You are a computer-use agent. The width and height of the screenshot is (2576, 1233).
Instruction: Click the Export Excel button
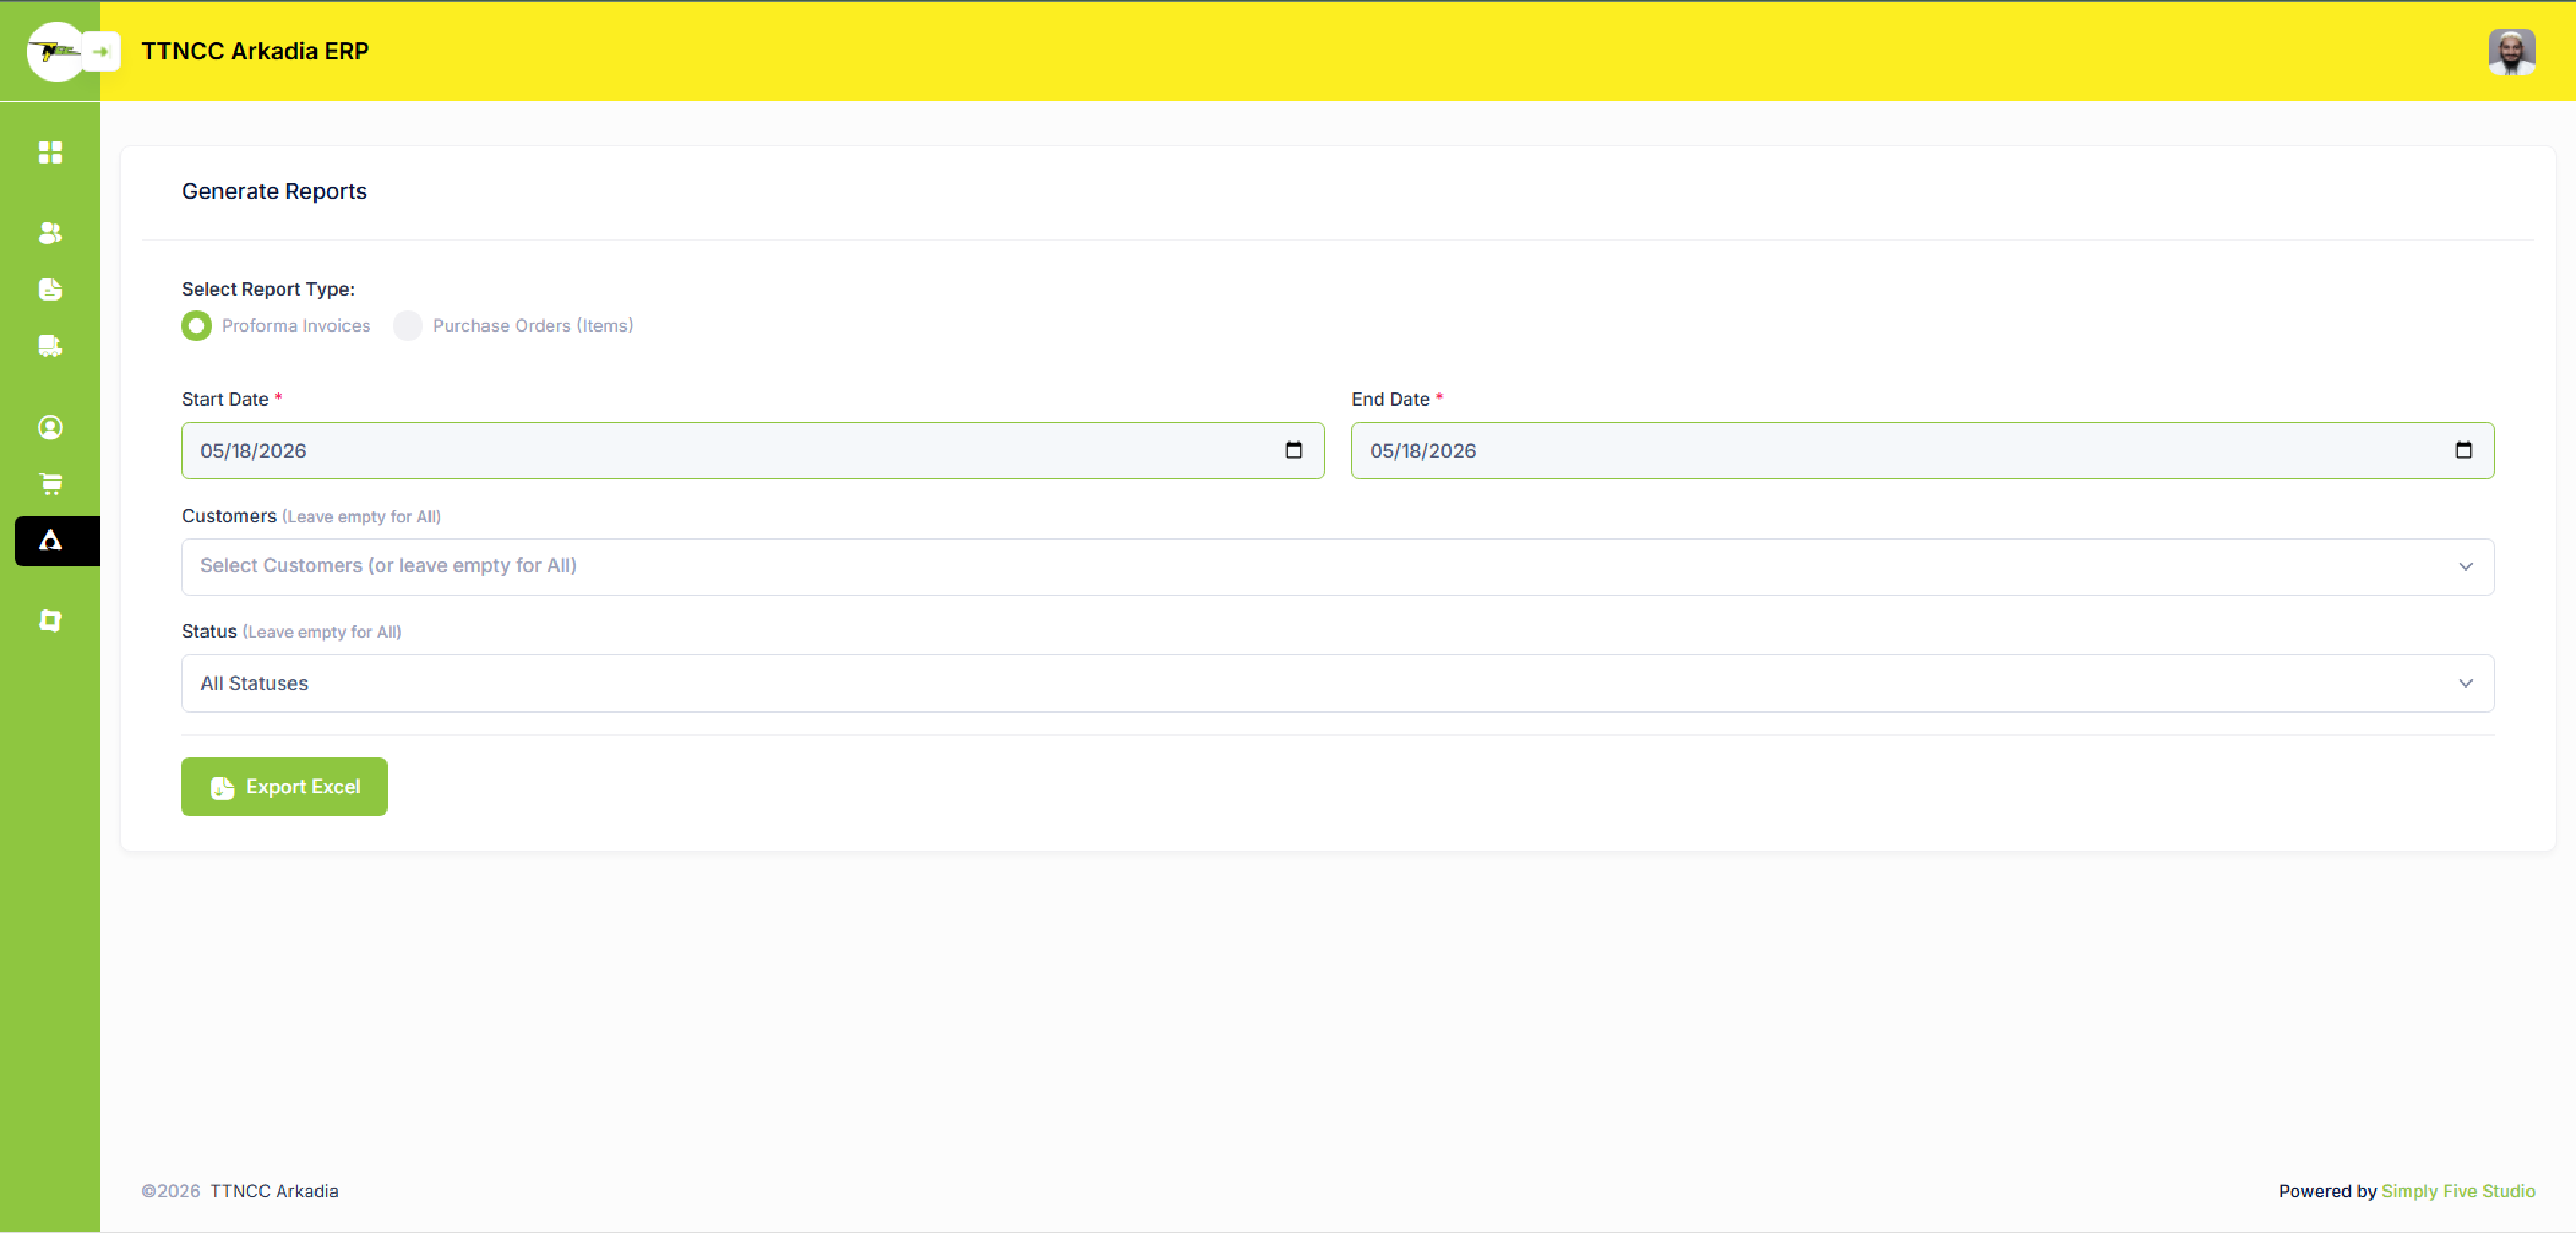pyautogui.click(x=284, y=786)
